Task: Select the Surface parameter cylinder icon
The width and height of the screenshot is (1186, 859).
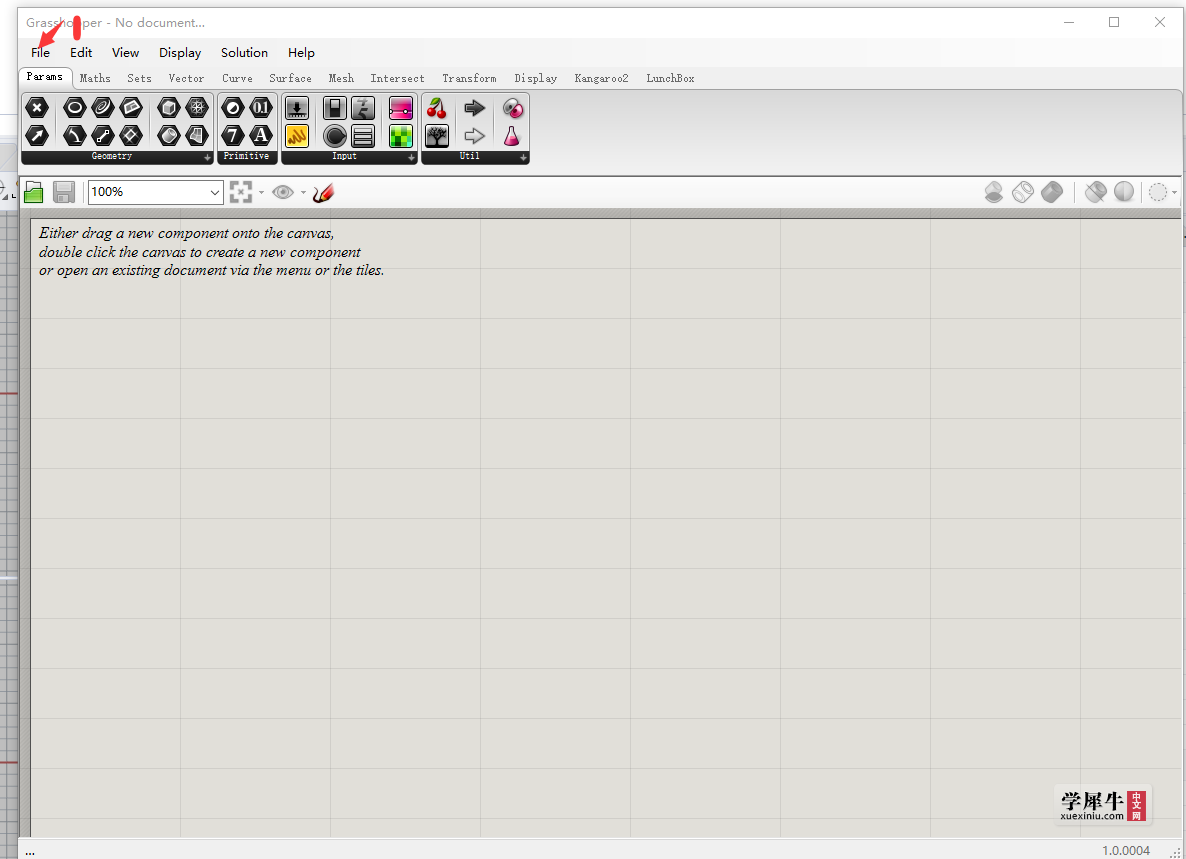Action: pyautogui.click(x=169, y=135)
